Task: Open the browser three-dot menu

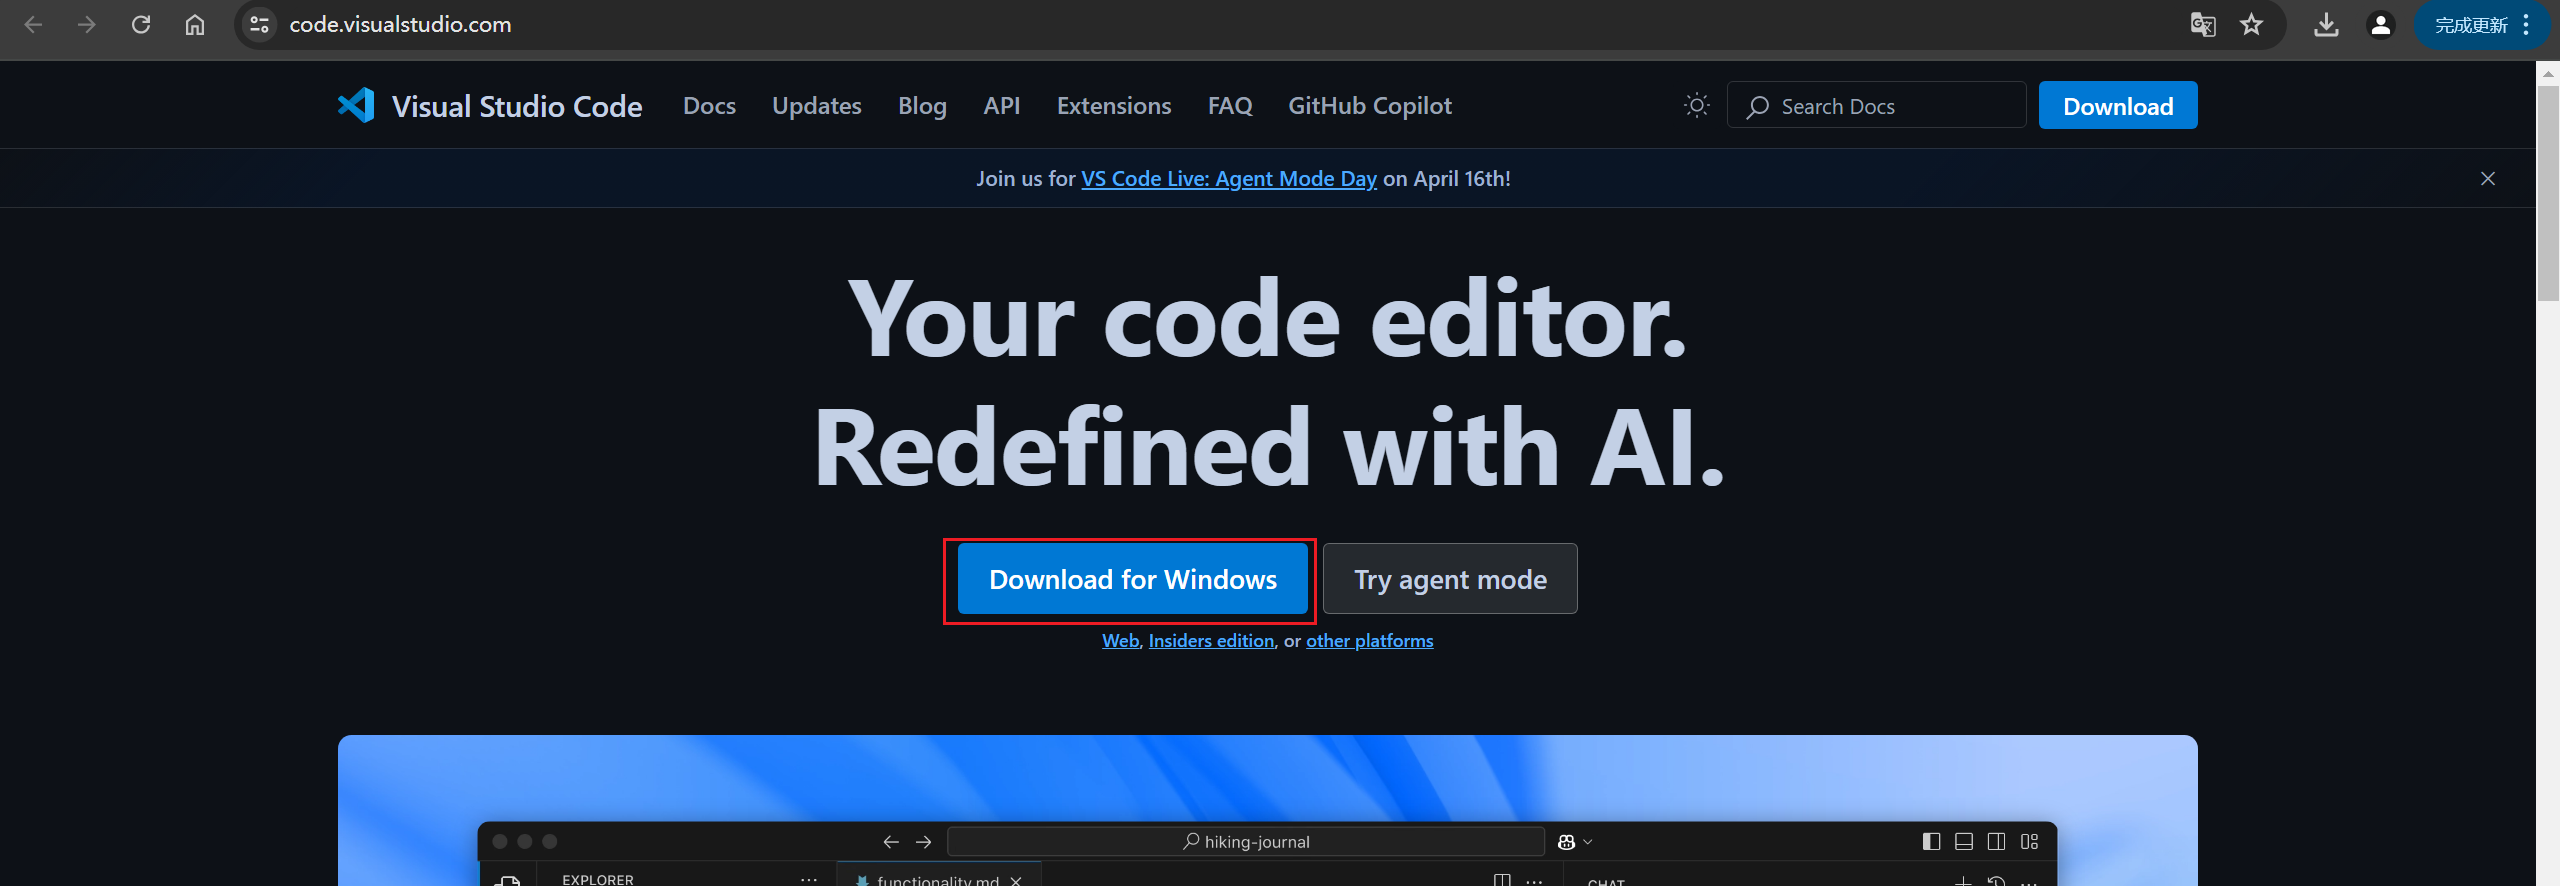Action: coord(2526,24)
